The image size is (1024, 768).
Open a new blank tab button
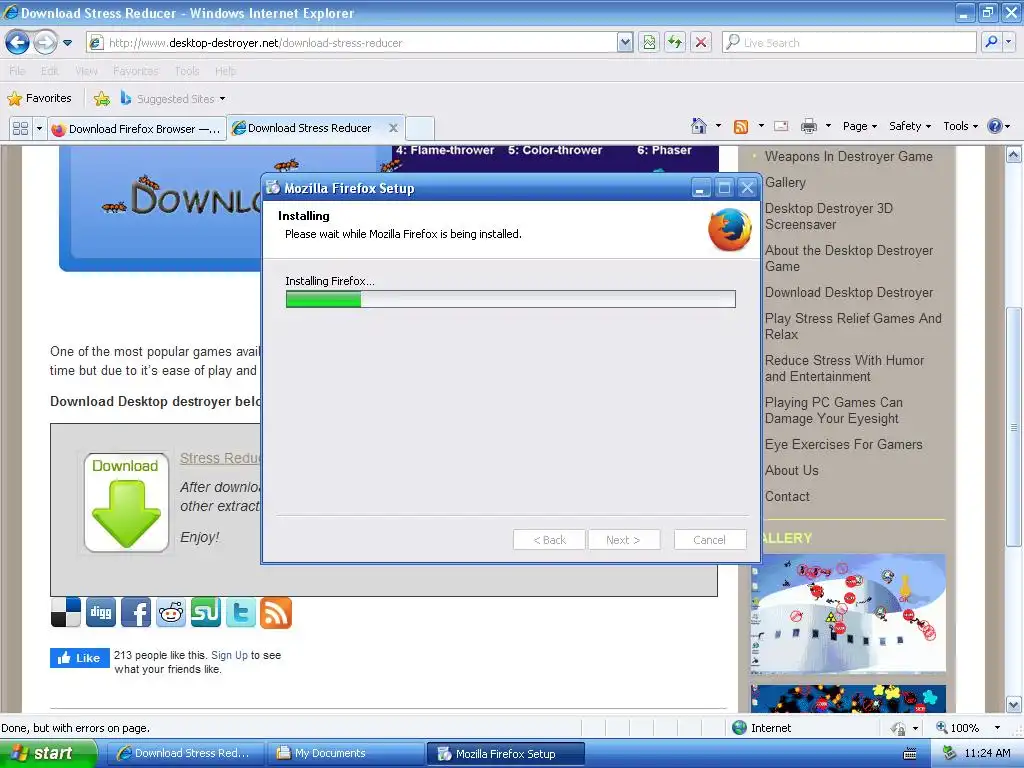[420, 129]
